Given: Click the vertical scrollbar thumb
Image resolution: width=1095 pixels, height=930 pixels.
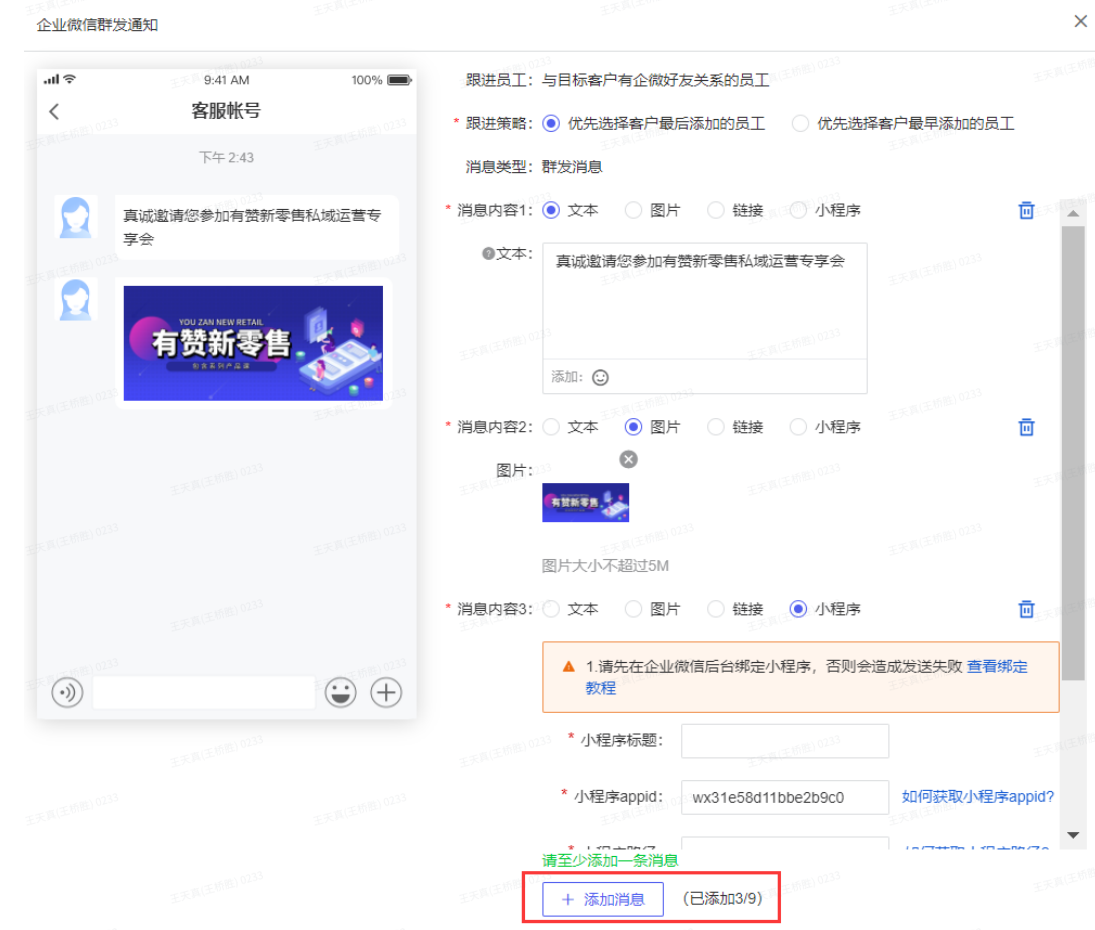Looking at the screenshot, I should point(1073,452).
